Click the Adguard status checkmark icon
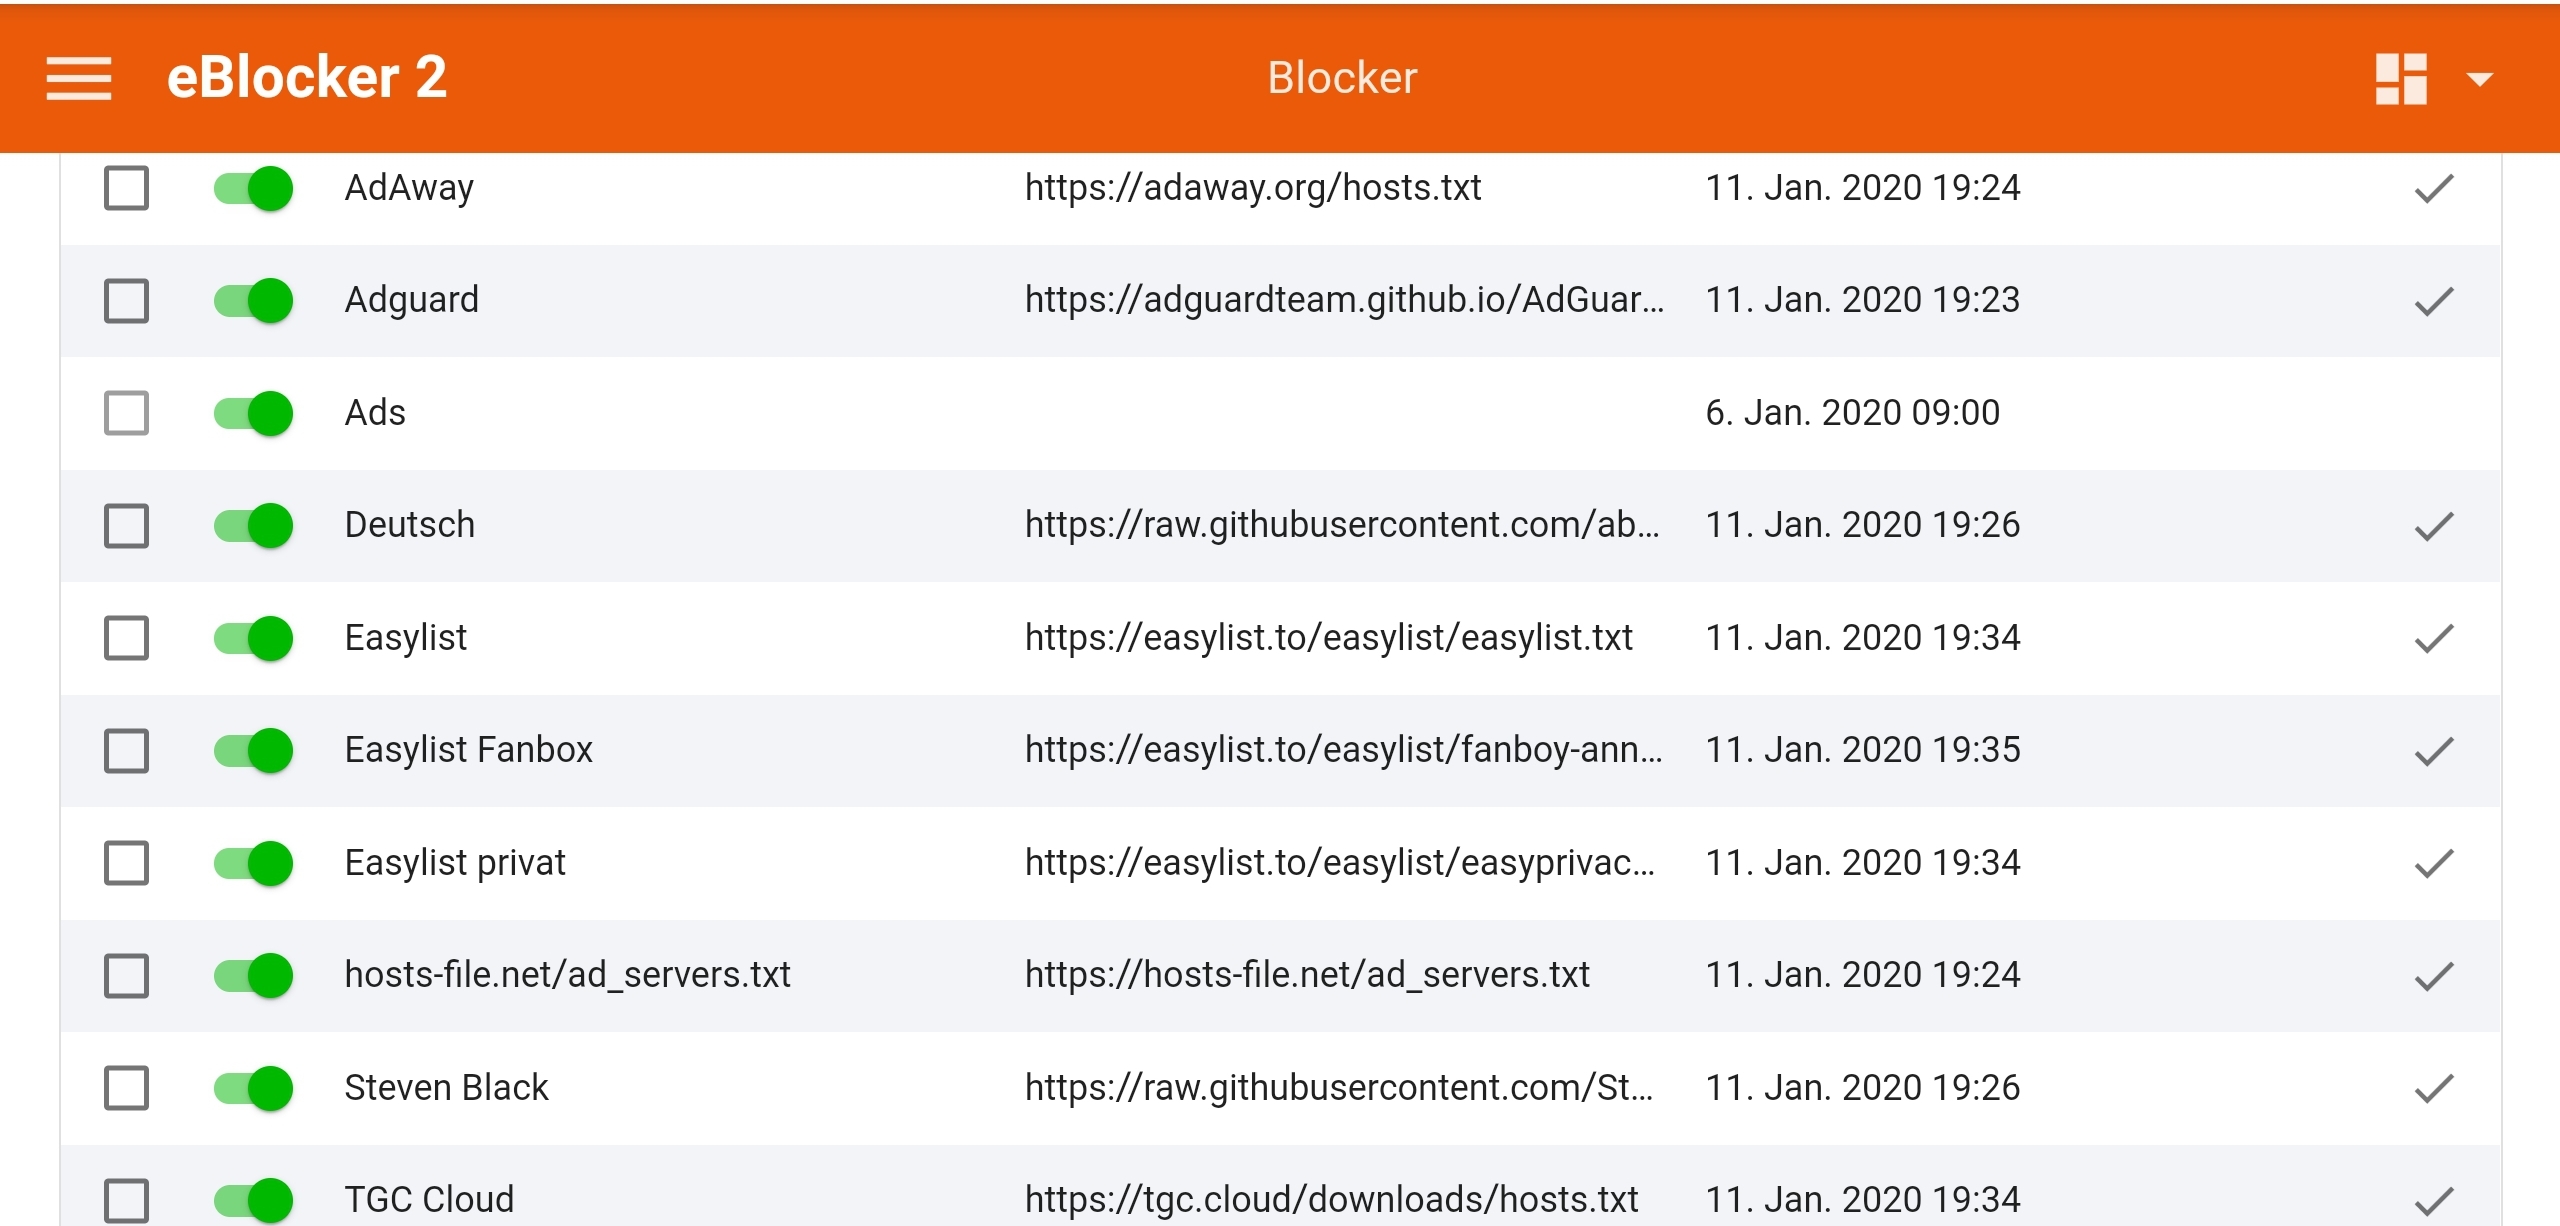The width and height of the screenshot is (2560, 1226). click(x=2434, y=300)
